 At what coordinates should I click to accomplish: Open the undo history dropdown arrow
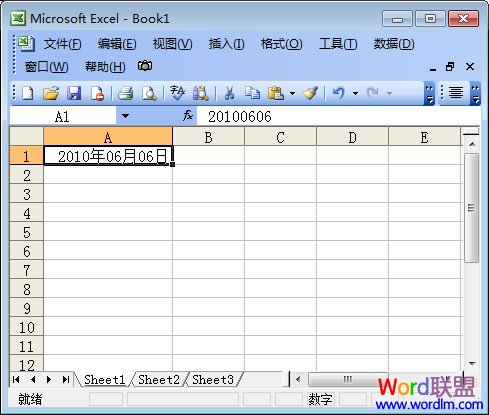pyautogui.click(x=355, y=93)
